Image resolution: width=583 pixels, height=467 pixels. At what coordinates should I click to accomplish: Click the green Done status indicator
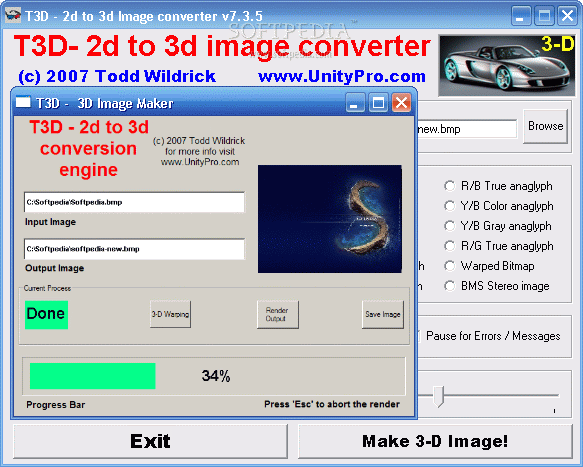click(x=46, y=315)
